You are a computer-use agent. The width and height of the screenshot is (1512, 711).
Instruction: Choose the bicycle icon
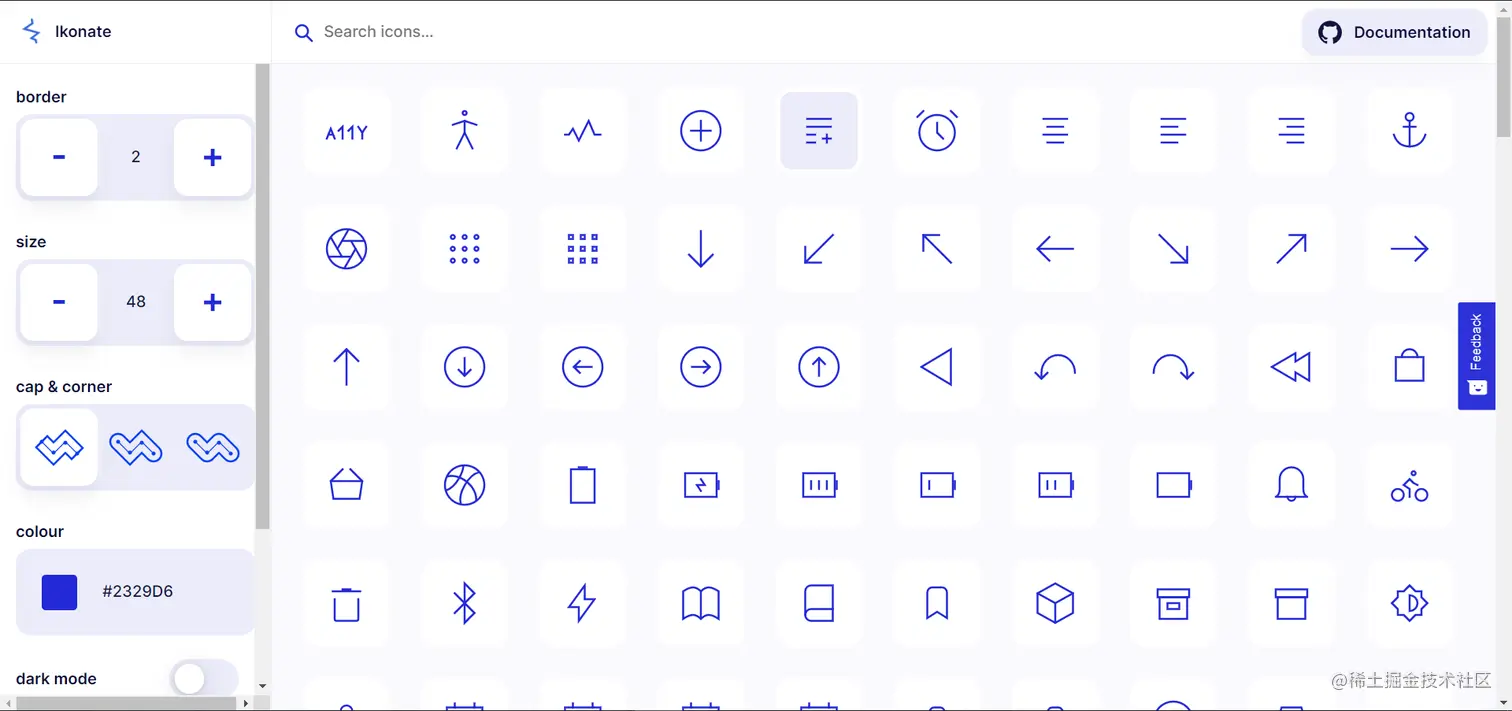click(x=1409, y=485)
